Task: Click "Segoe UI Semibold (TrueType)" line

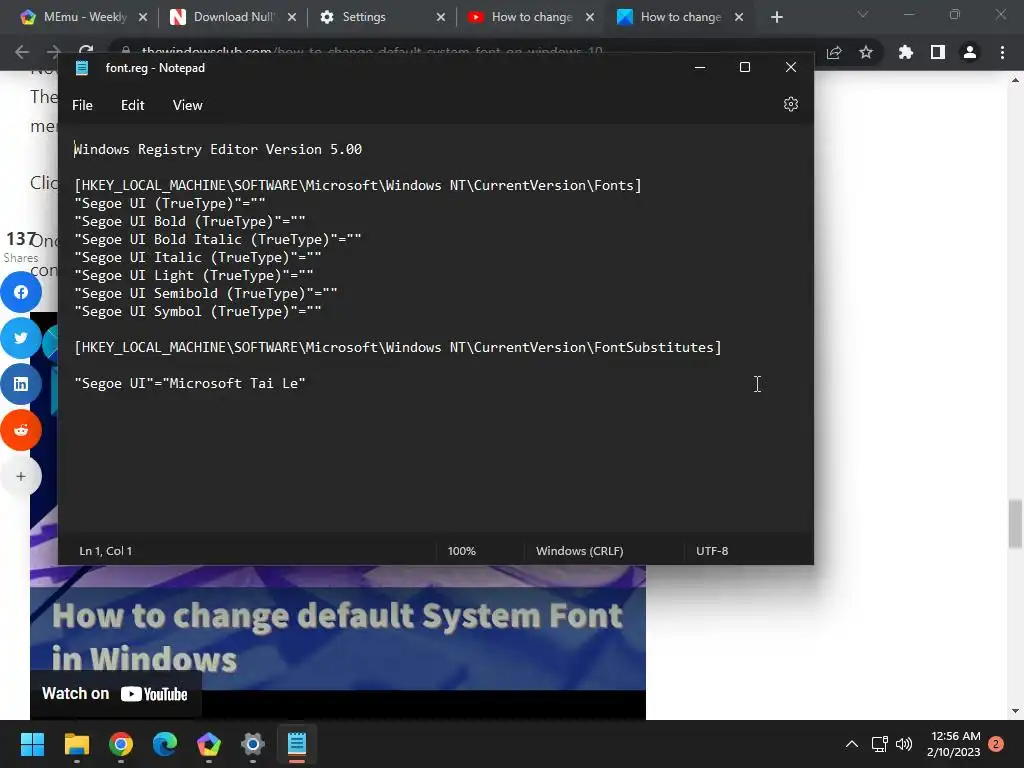Action: (x=206, y=294)
